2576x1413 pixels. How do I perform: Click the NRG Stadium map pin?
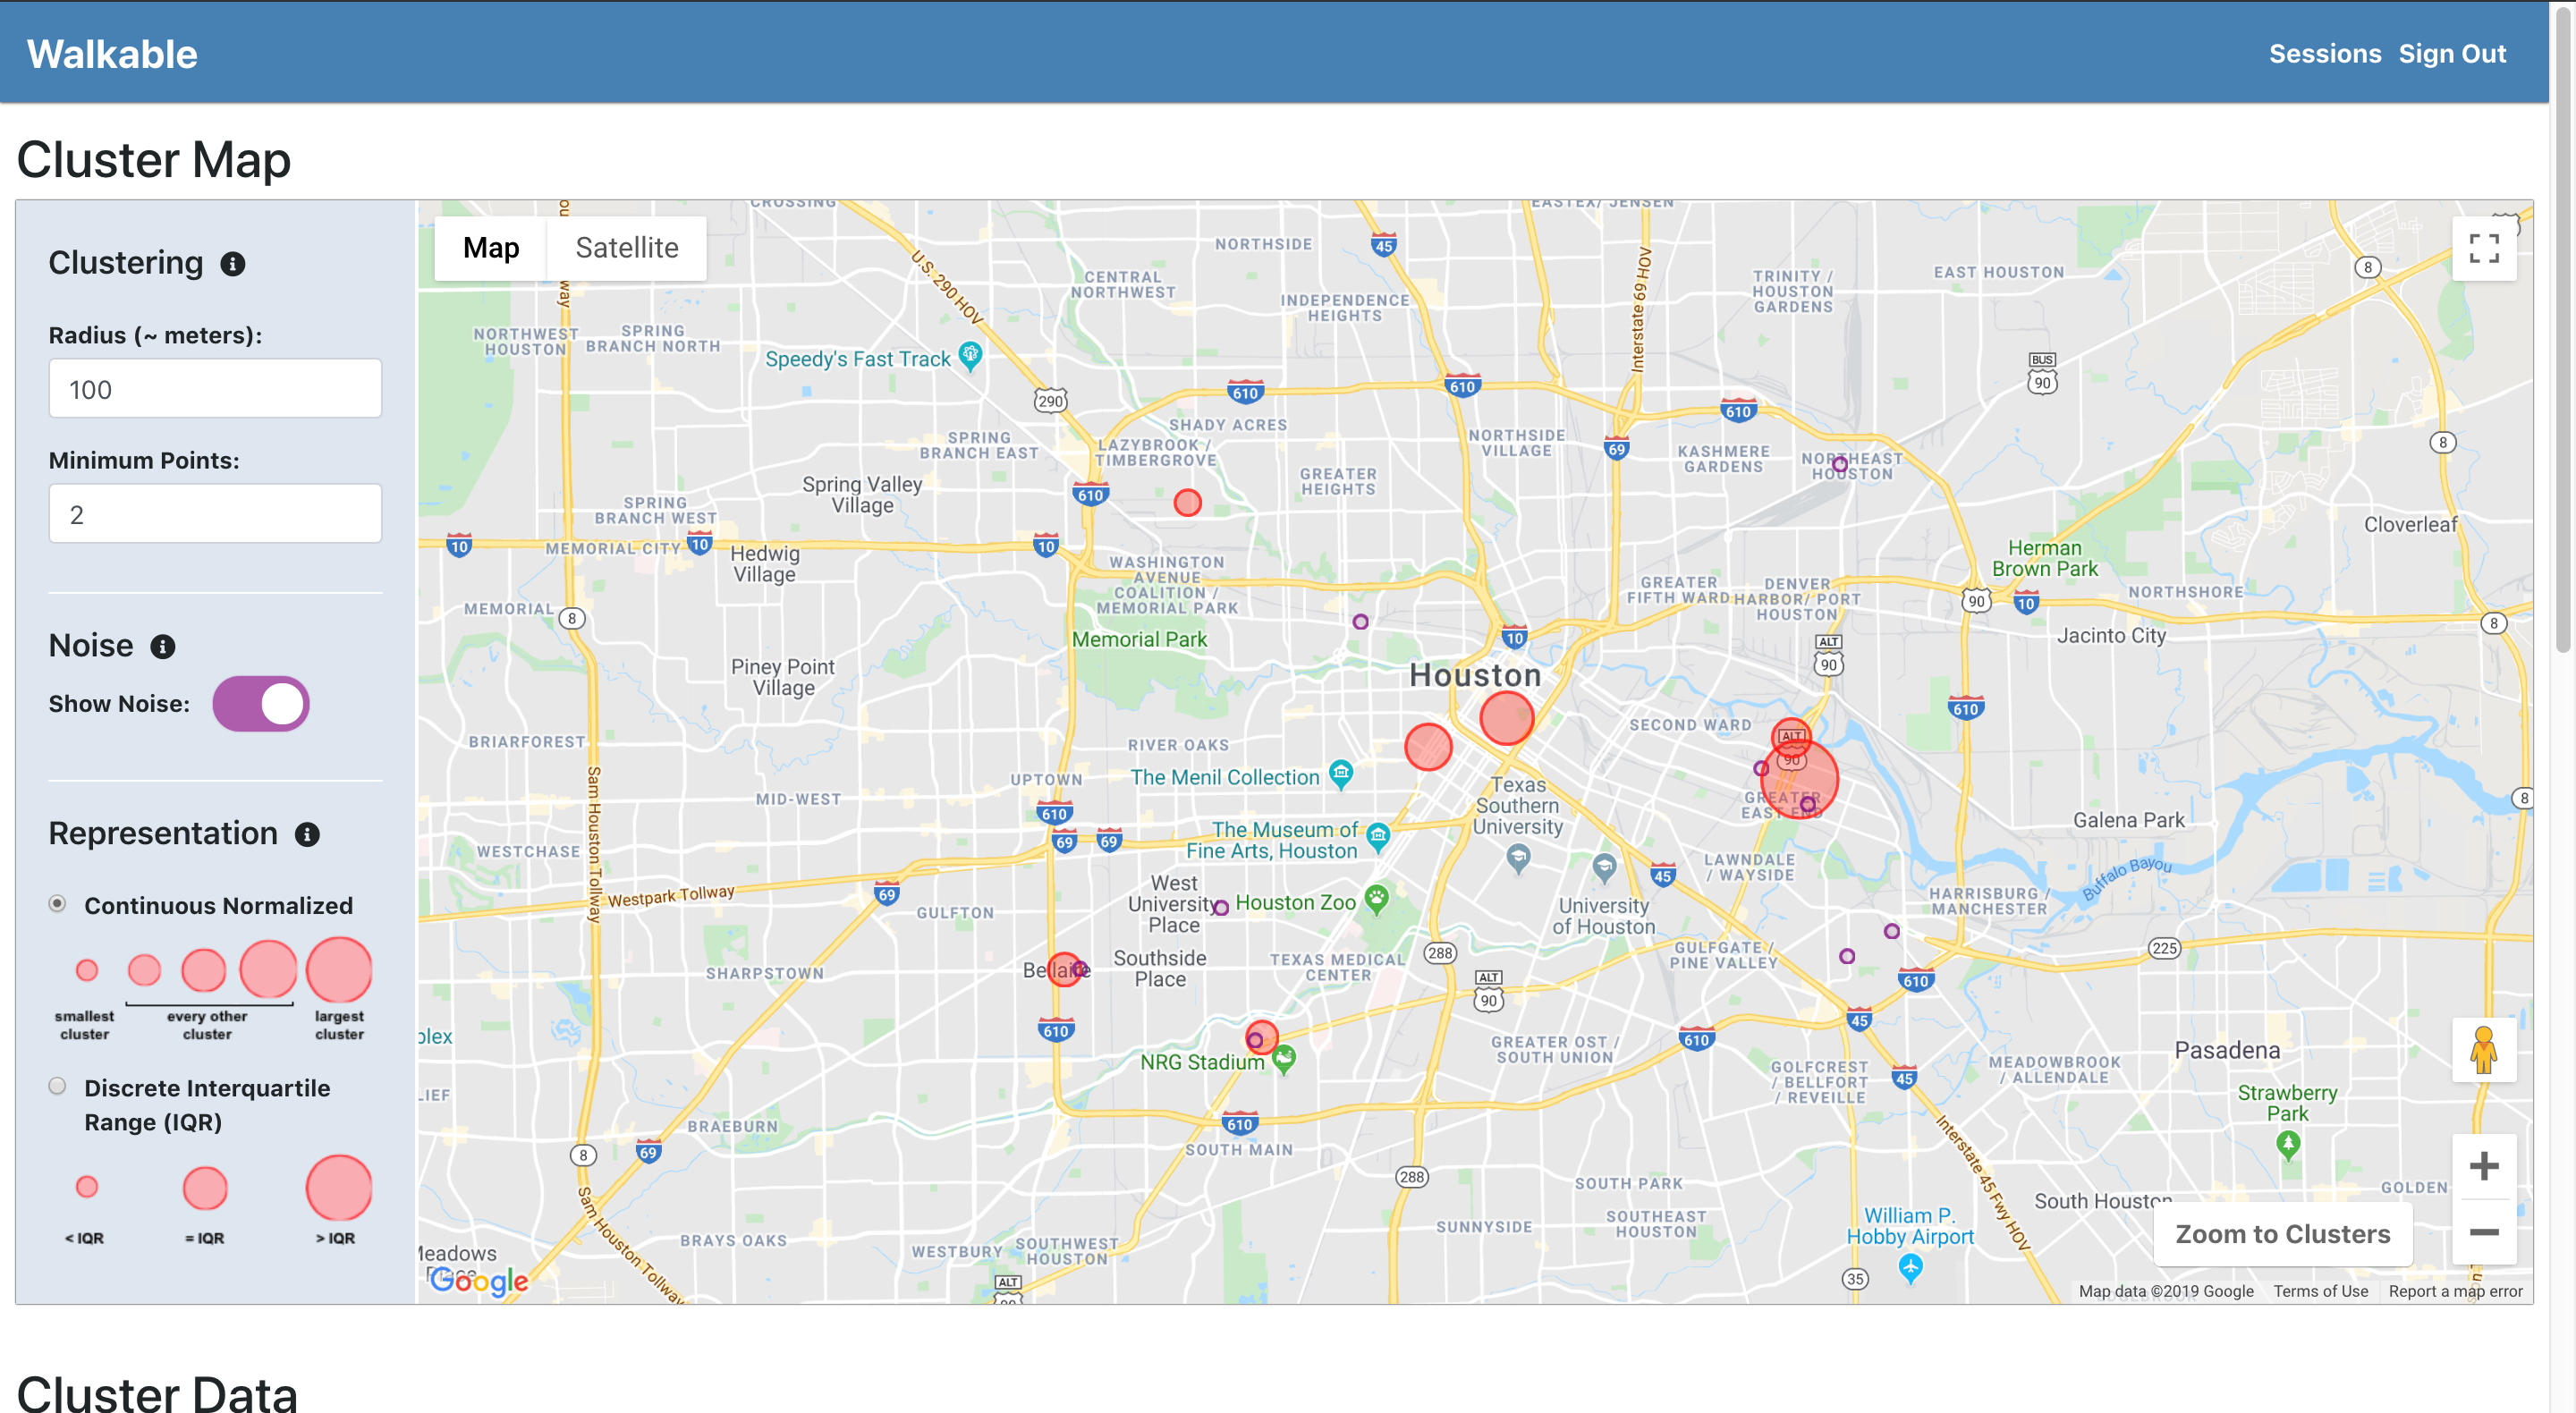coord(1285,1057)
